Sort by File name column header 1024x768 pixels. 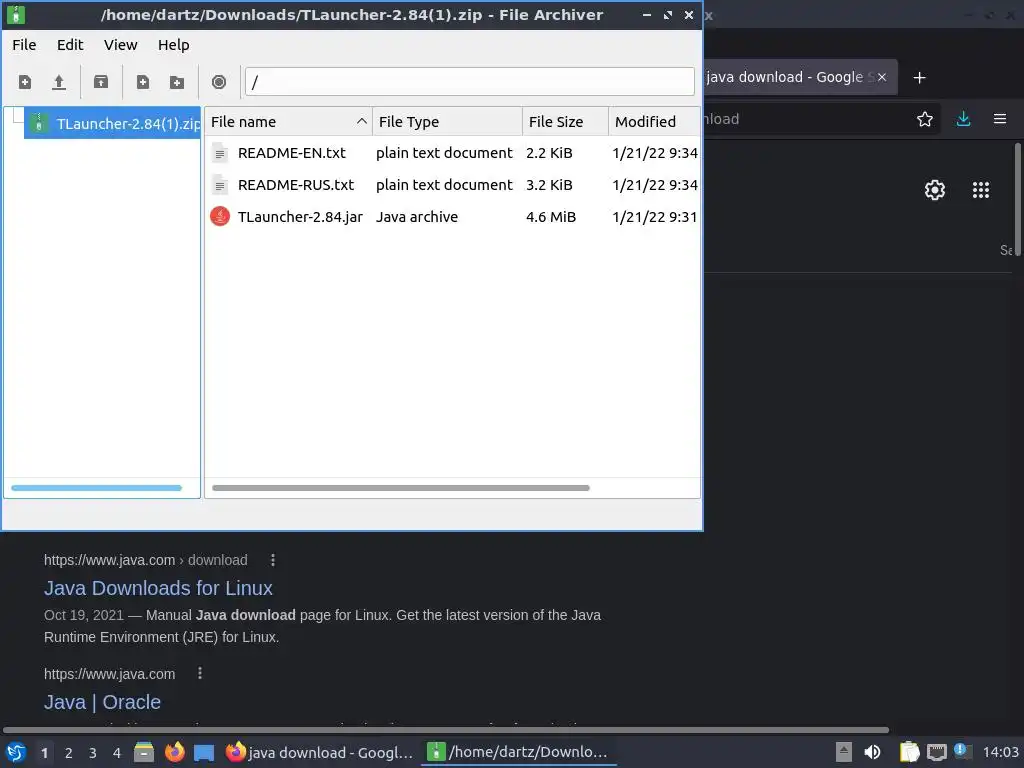288,121
